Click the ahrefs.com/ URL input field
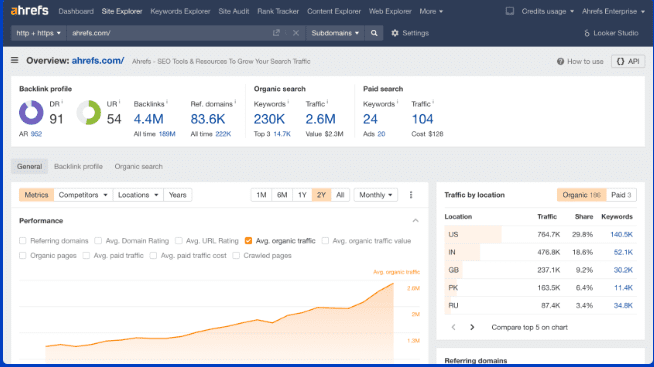The height and width of the screenshot is (367, 654). pos(169,33)
